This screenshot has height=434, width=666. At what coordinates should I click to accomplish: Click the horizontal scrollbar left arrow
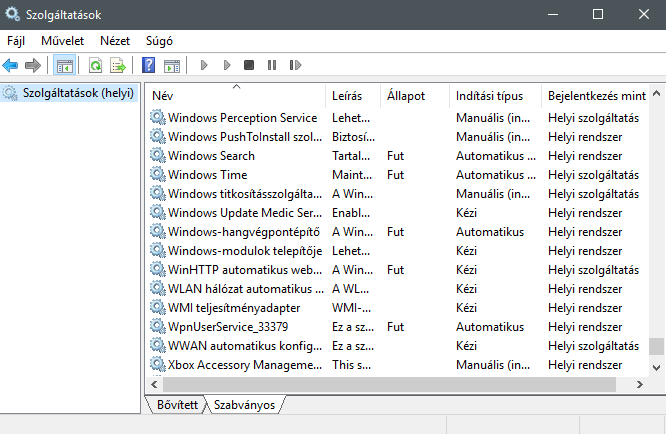point(154,385)
